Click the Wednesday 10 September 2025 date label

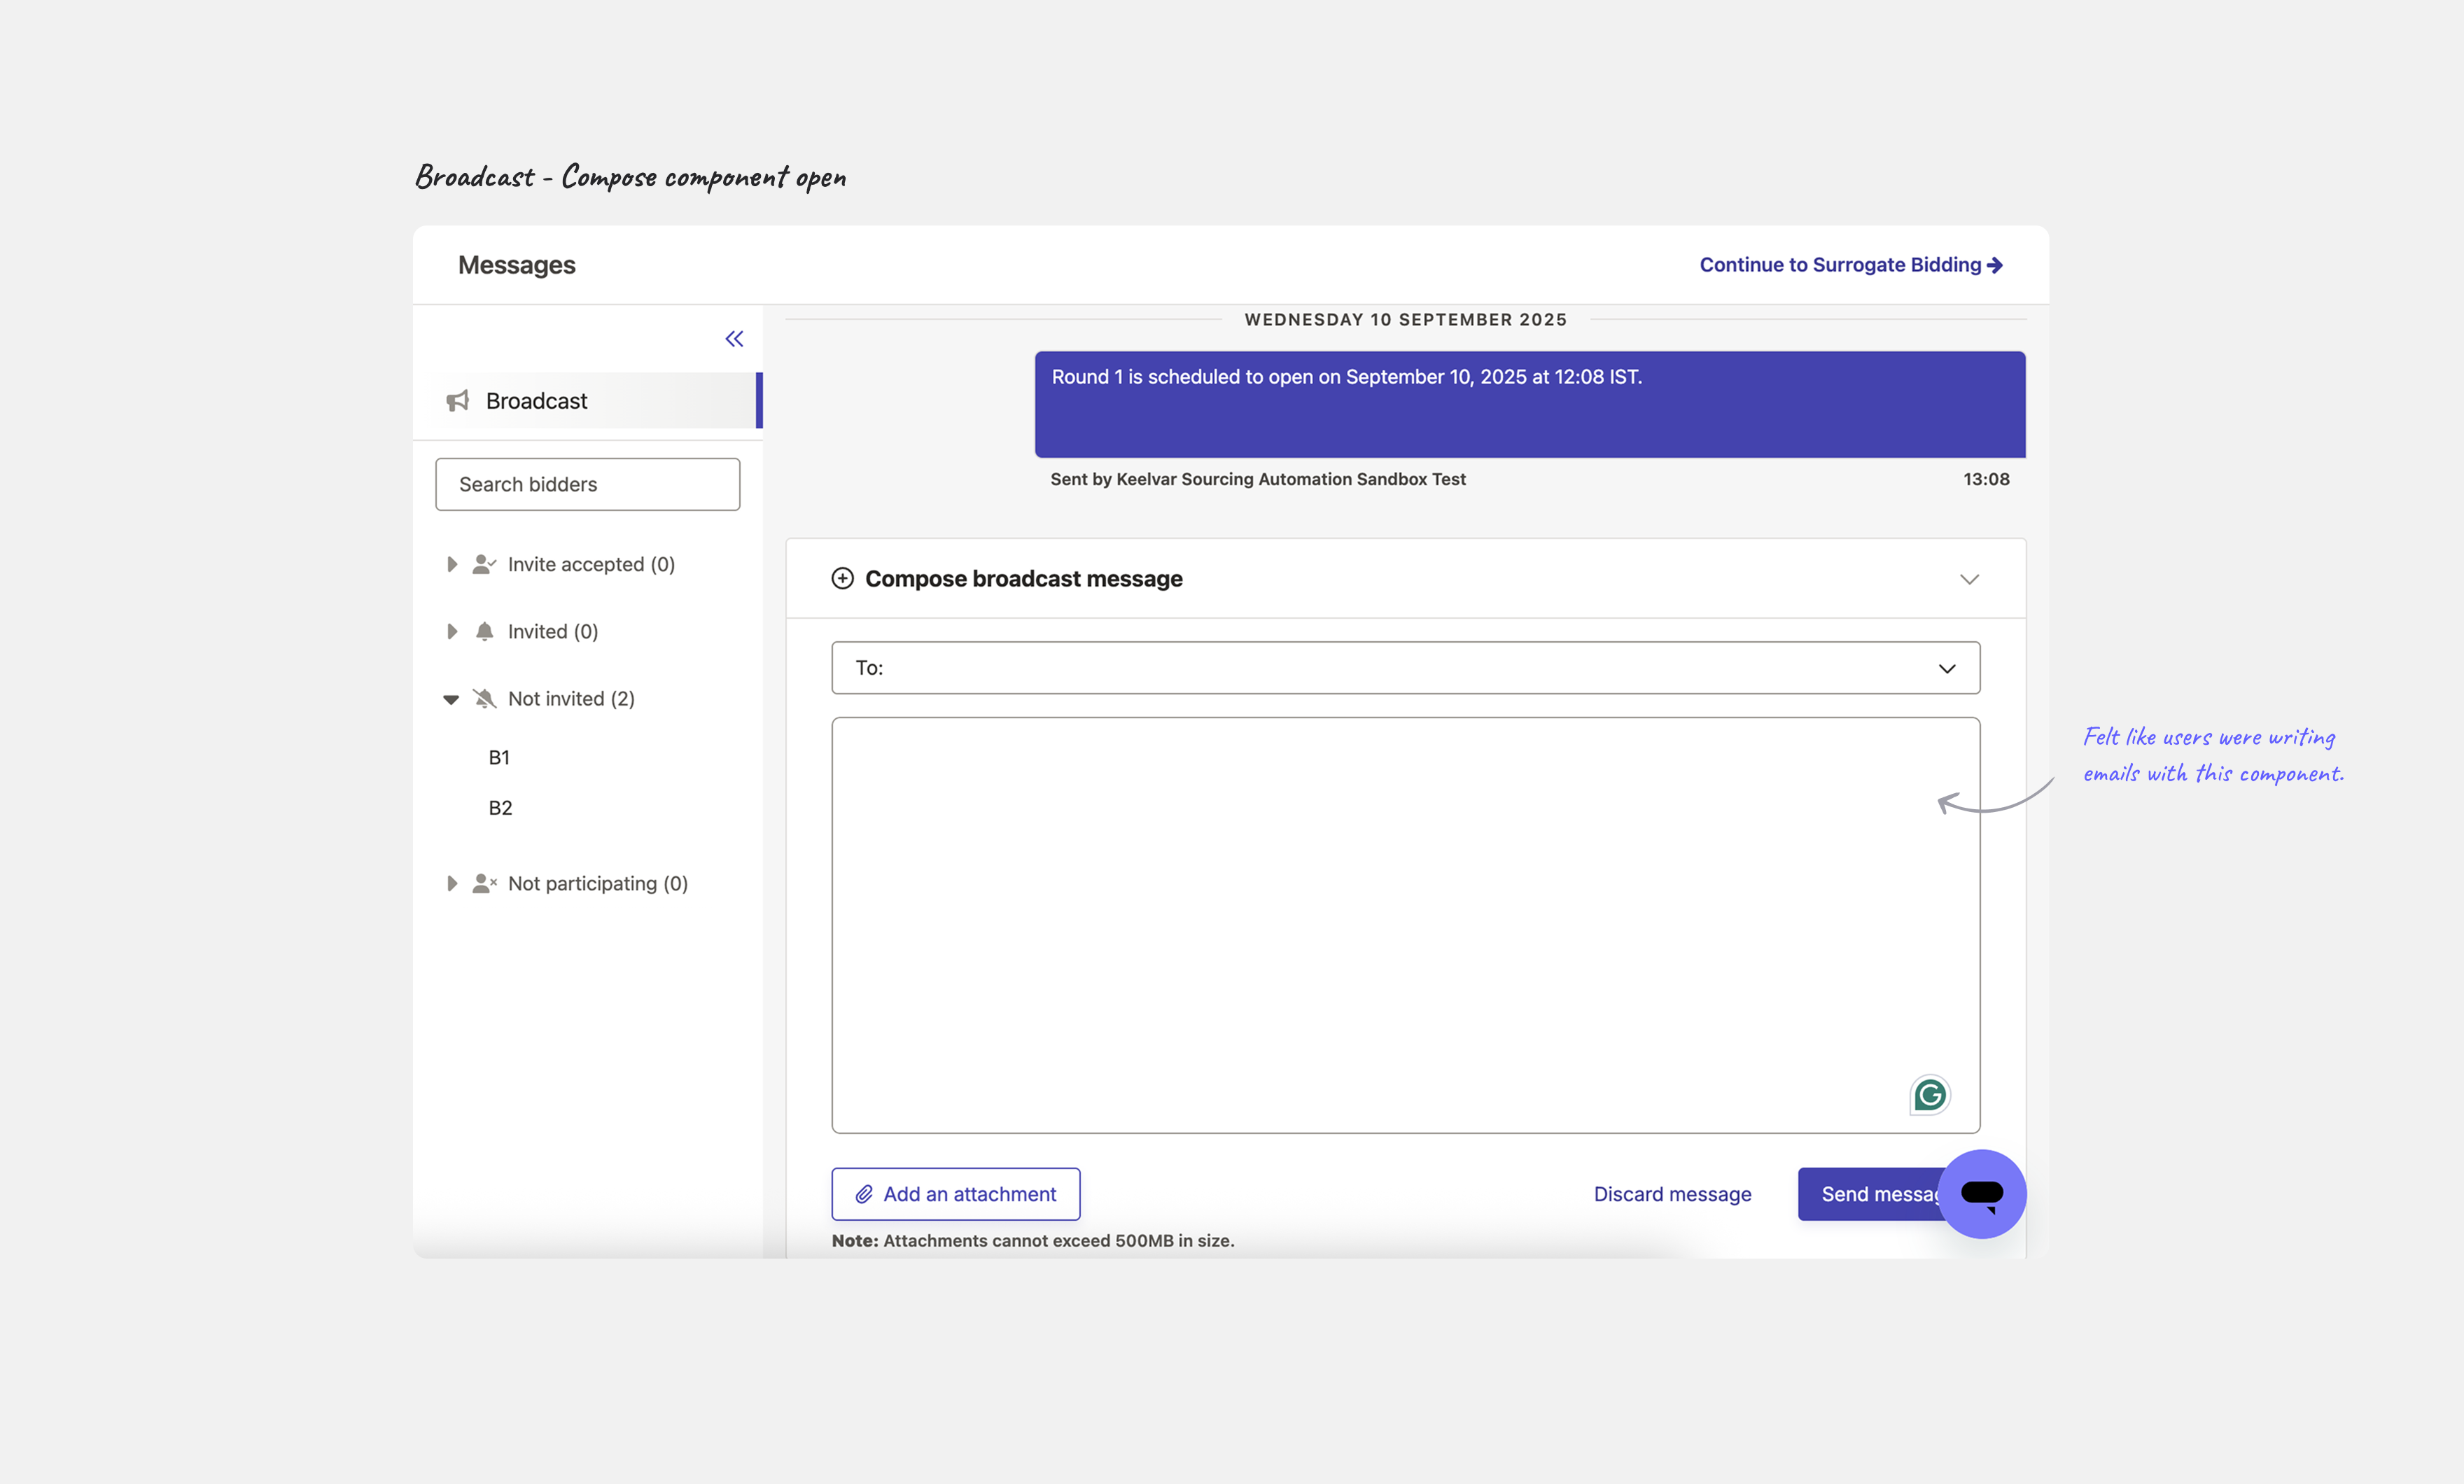click(x=1405, y=319)
